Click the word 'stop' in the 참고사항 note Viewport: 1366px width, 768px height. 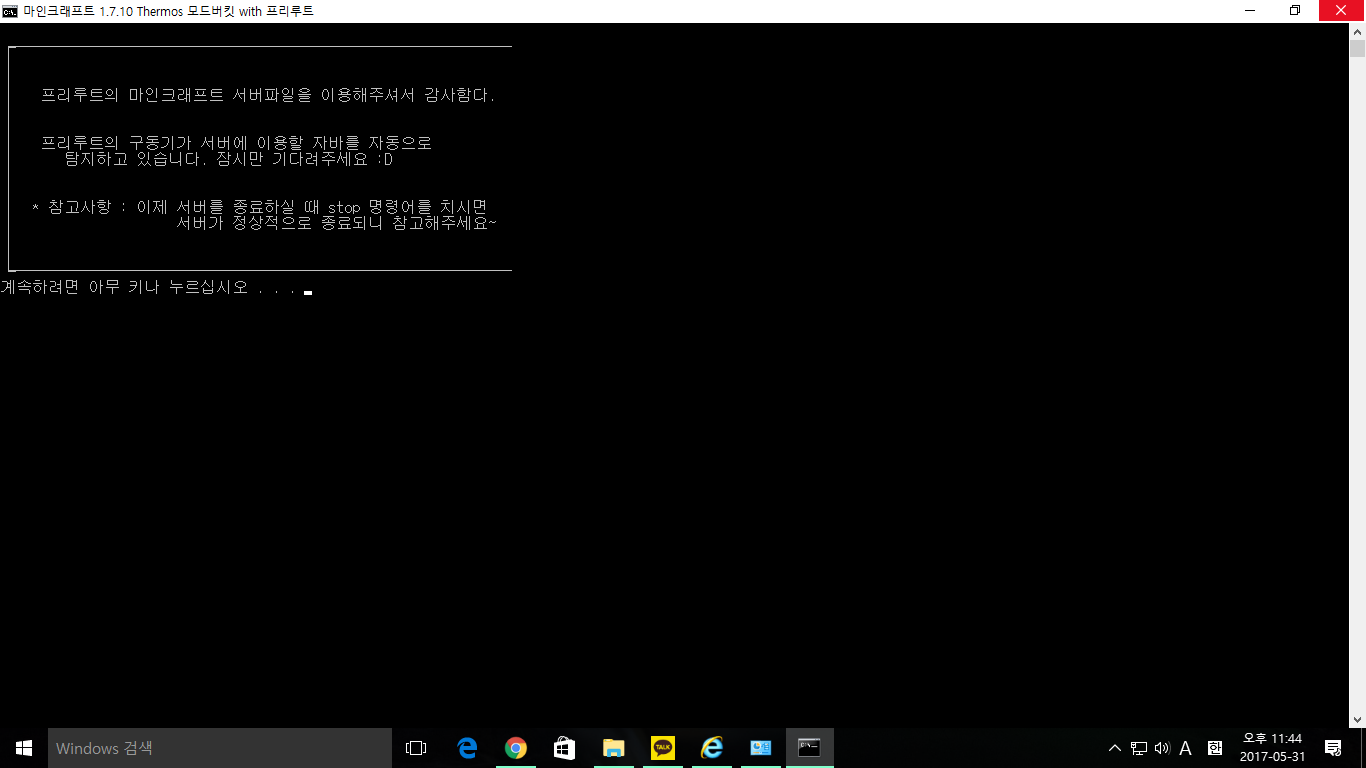[343, 208]
